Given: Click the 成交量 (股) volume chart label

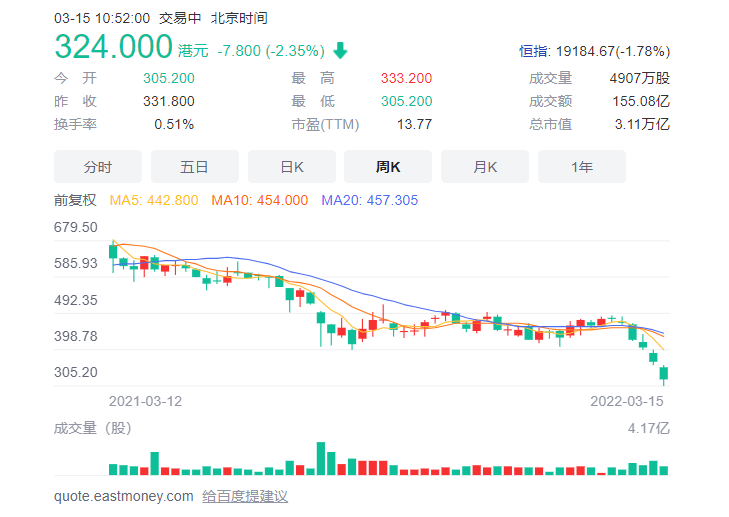Looking at the screenshot, I should click(x=93, y=428).
